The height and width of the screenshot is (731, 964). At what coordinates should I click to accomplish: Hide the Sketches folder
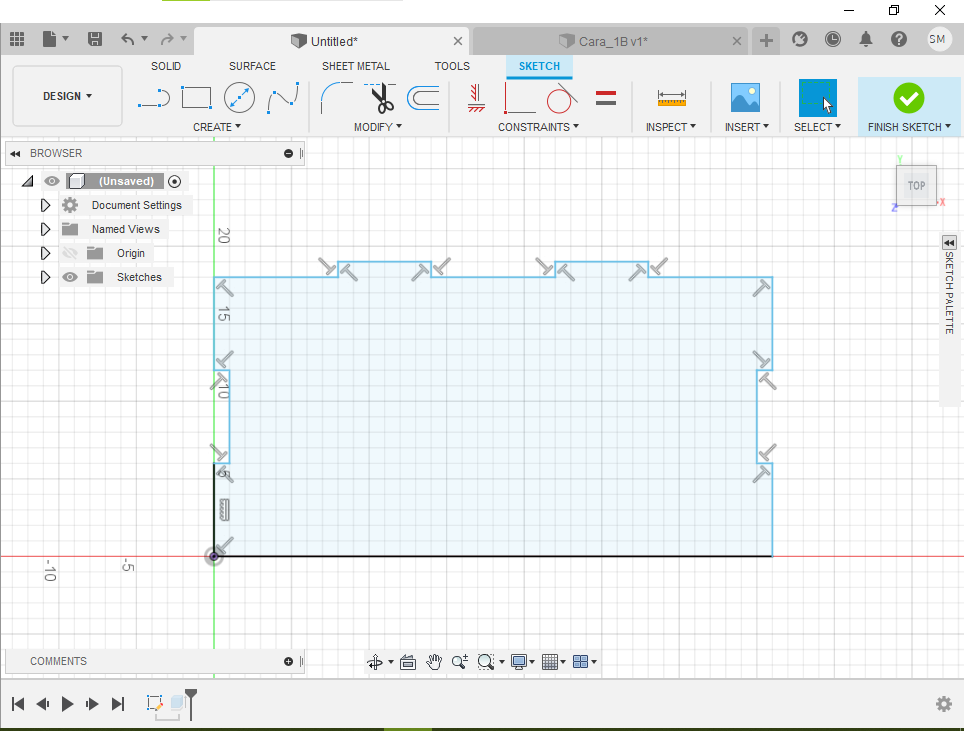click(x=70, y=277)
